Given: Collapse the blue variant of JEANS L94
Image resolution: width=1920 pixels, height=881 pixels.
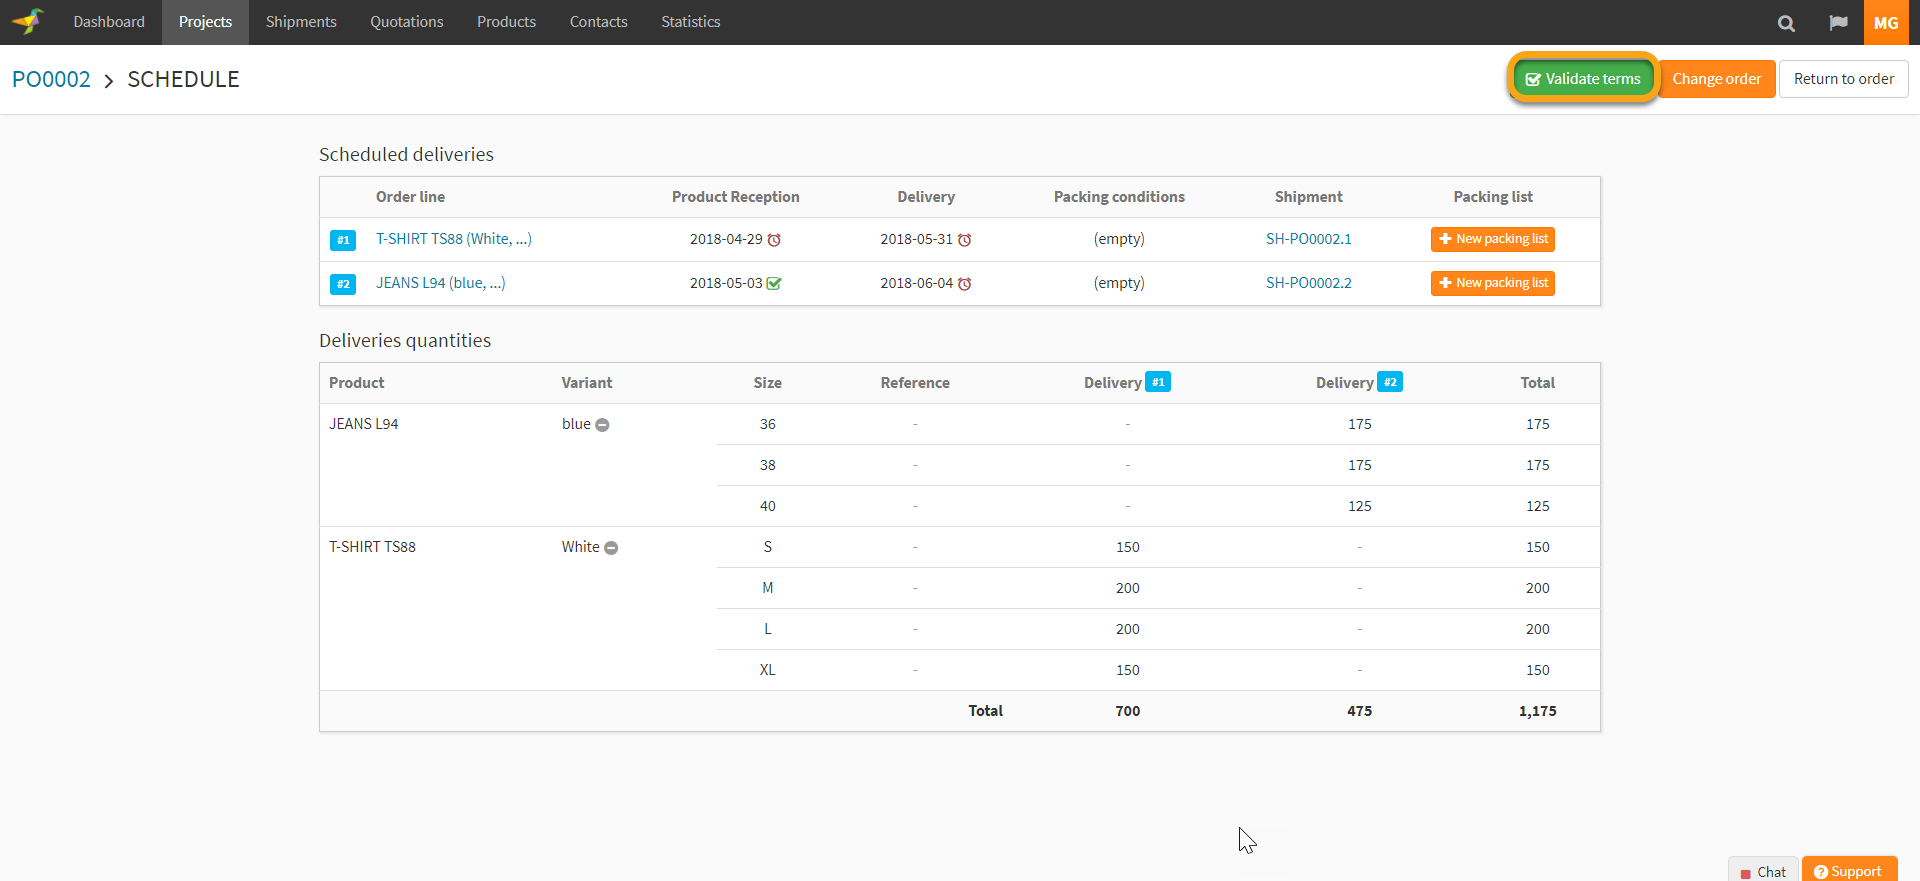Looking at the screenshot, I should [602, 425].
